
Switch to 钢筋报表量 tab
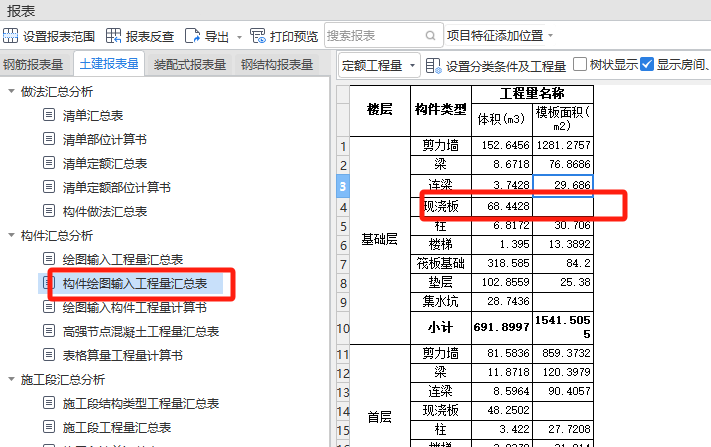pyautogui.click(x=33, y=65)
